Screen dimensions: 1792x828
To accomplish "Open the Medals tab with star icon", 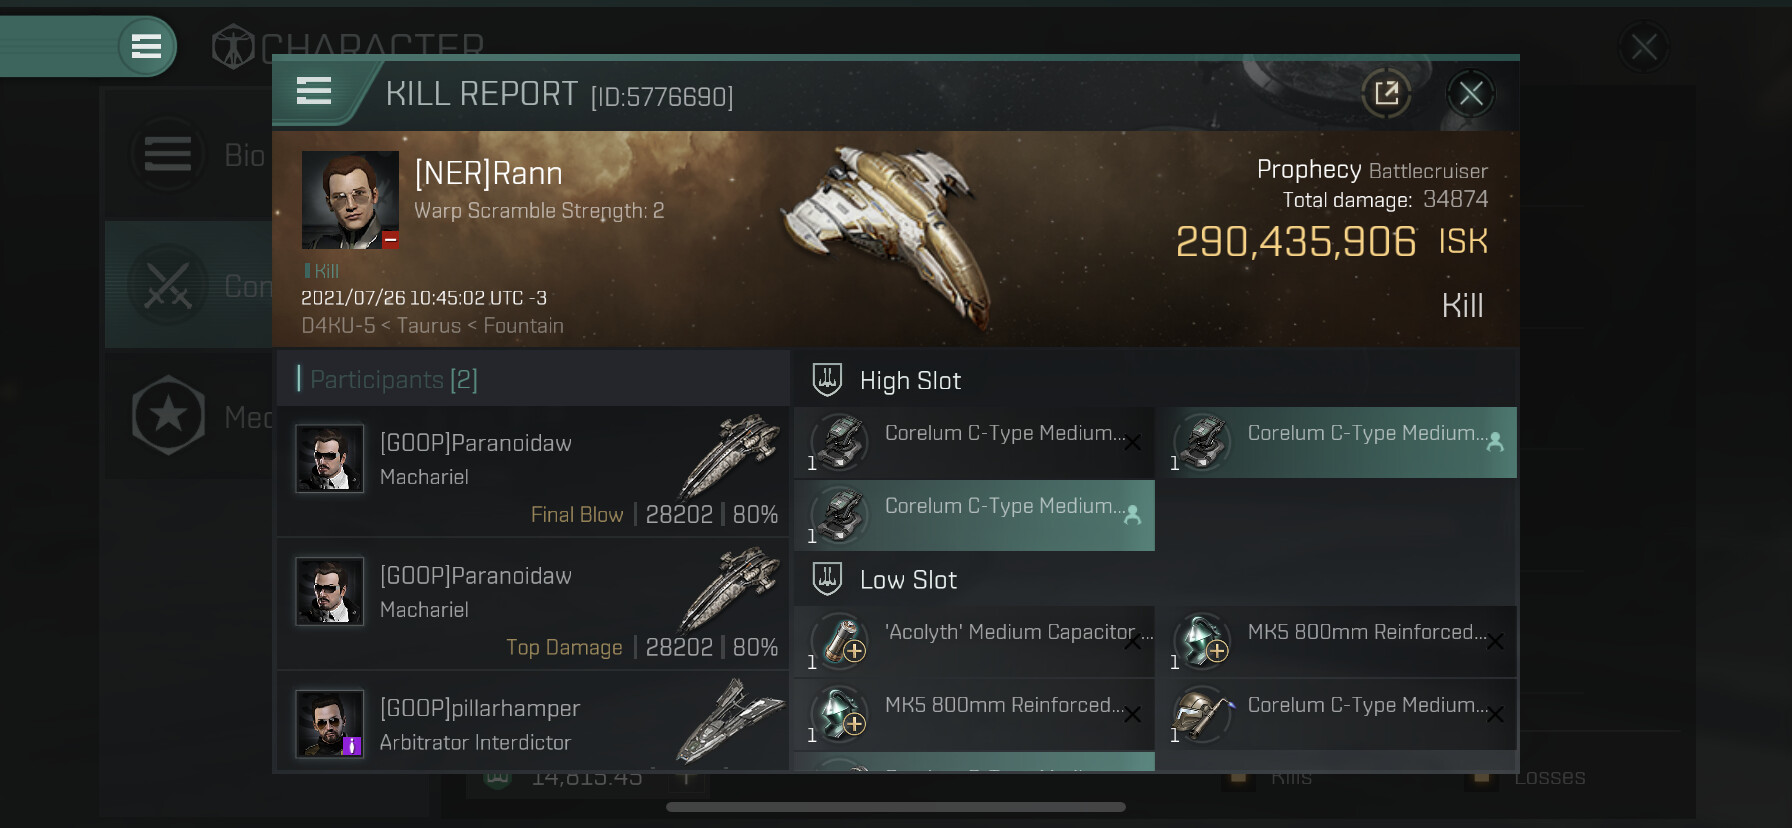I will (x=190, y=415).
